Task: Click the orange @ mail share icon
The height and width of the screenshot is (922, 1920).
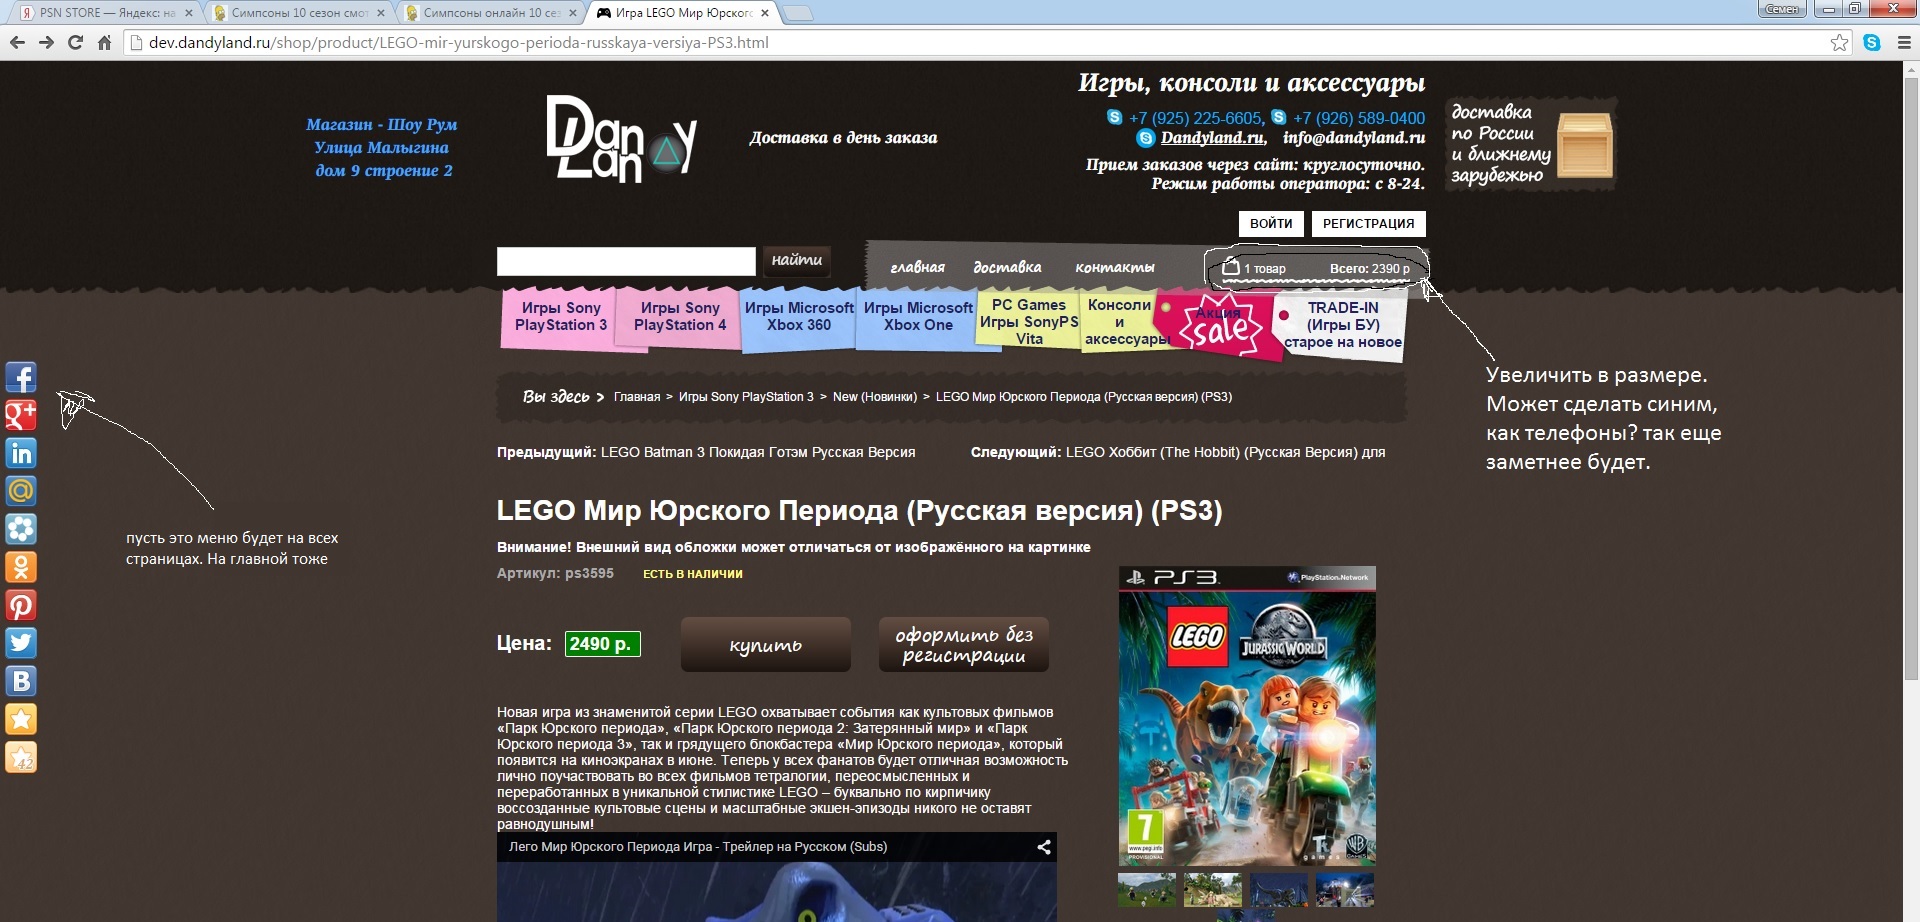Action: pyautogui.click(x=21, y=491)
